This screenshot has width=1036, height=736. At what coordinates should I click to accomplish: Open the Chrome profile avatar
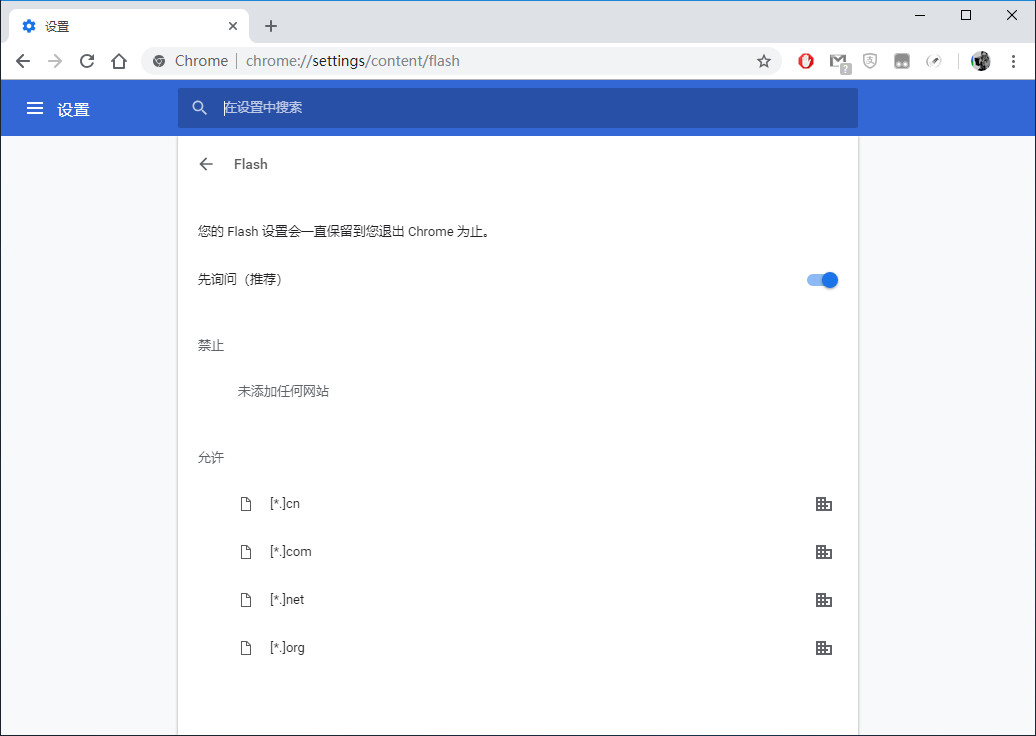(x=981, y=61)
